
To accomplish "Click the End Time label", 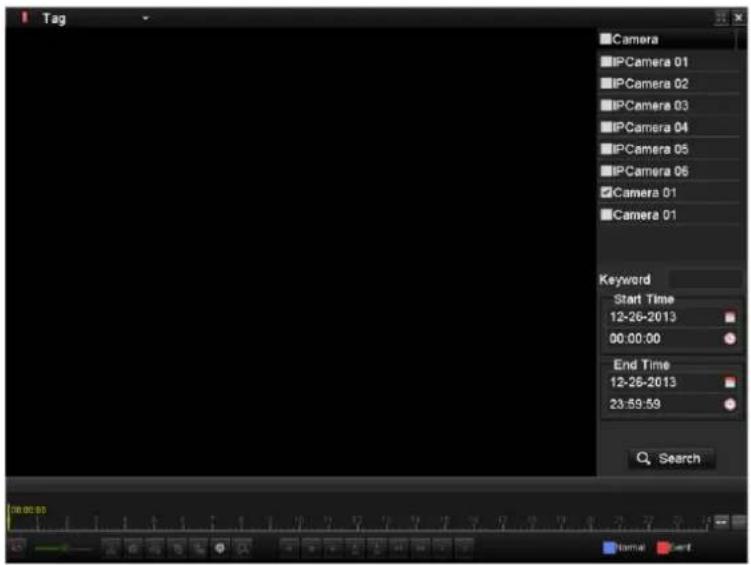I will [x=641, y=365].
